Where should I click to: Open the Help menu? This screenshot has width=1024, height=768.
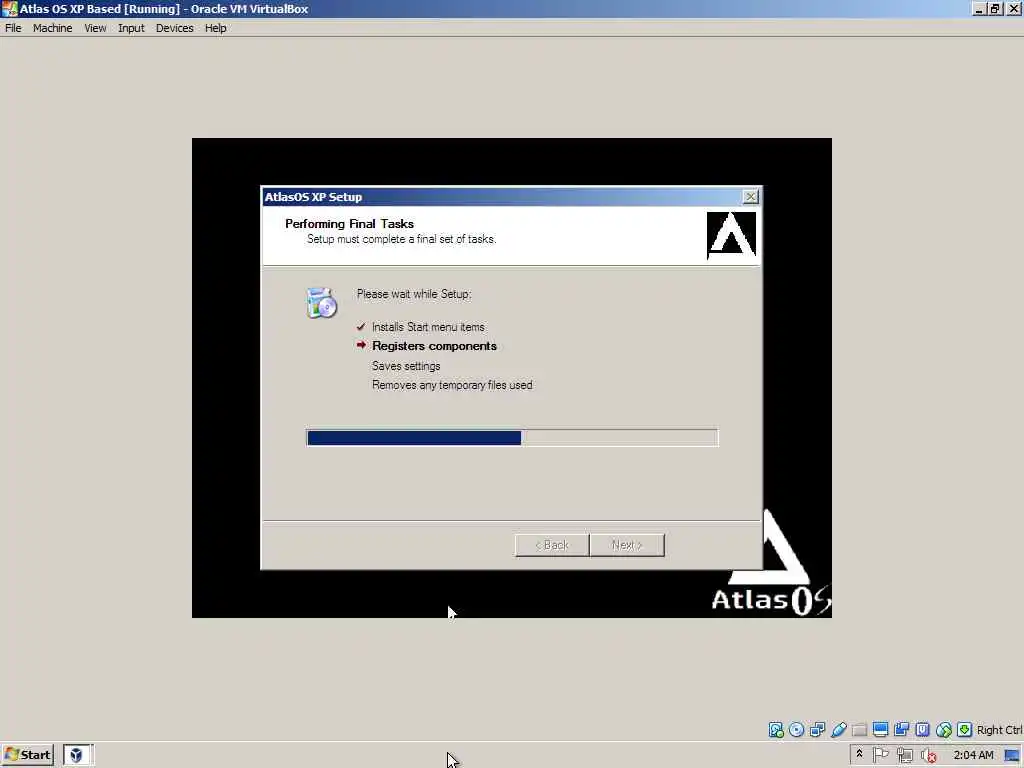pyautogui.click(x=216, y=28)
